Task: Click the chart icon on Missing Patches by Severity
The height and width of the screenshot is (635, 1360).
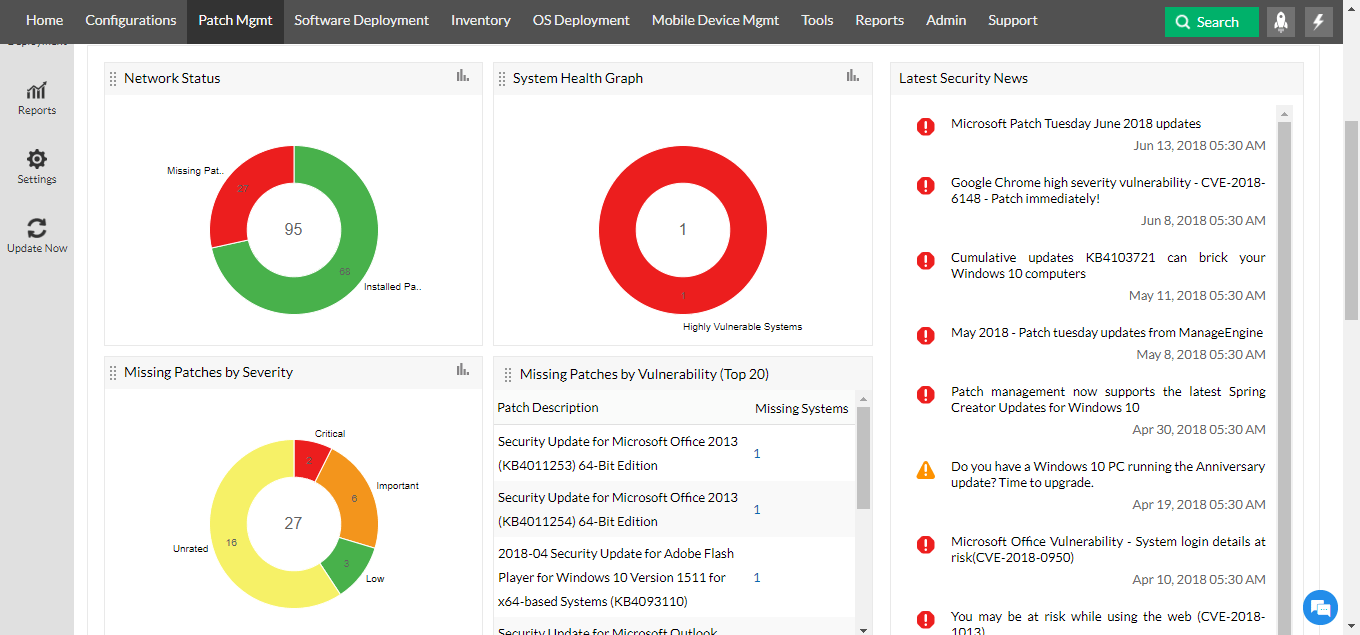Action: pos(462,370)
